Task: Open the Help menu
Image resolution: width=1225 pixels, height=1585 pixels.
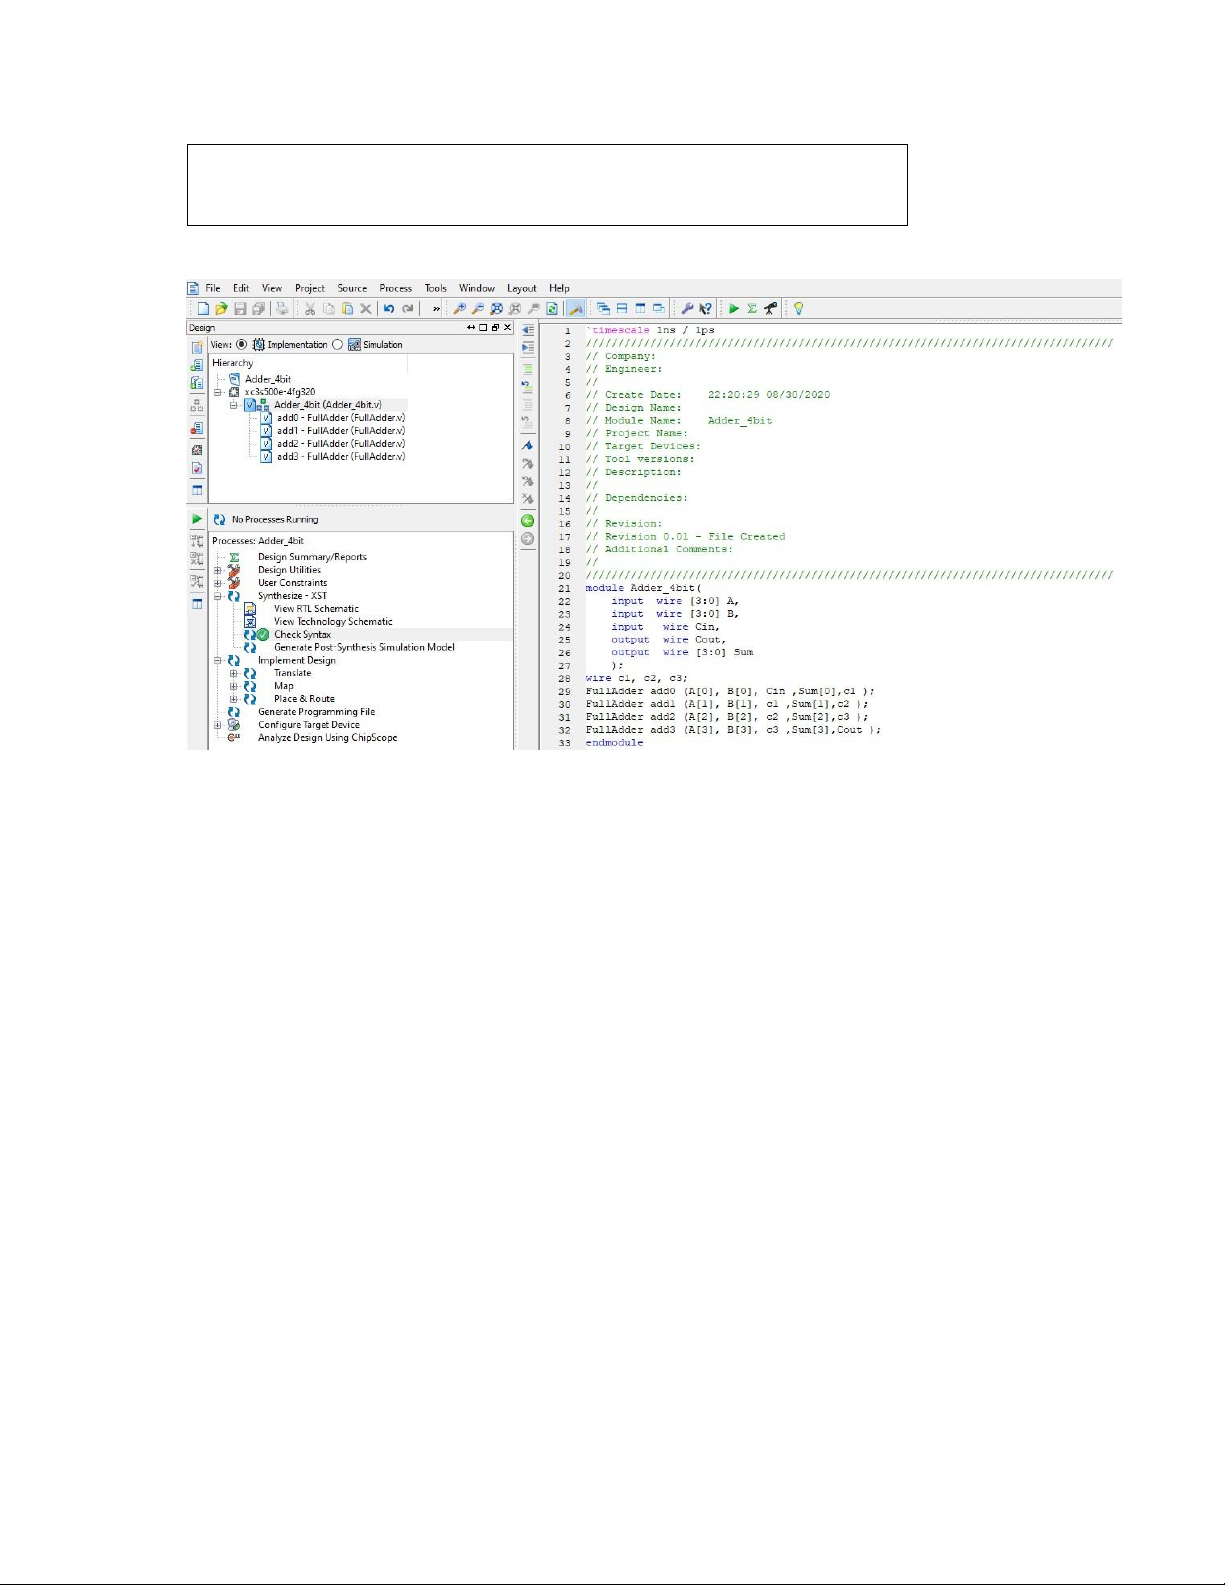Action: [x=559, y=288]
